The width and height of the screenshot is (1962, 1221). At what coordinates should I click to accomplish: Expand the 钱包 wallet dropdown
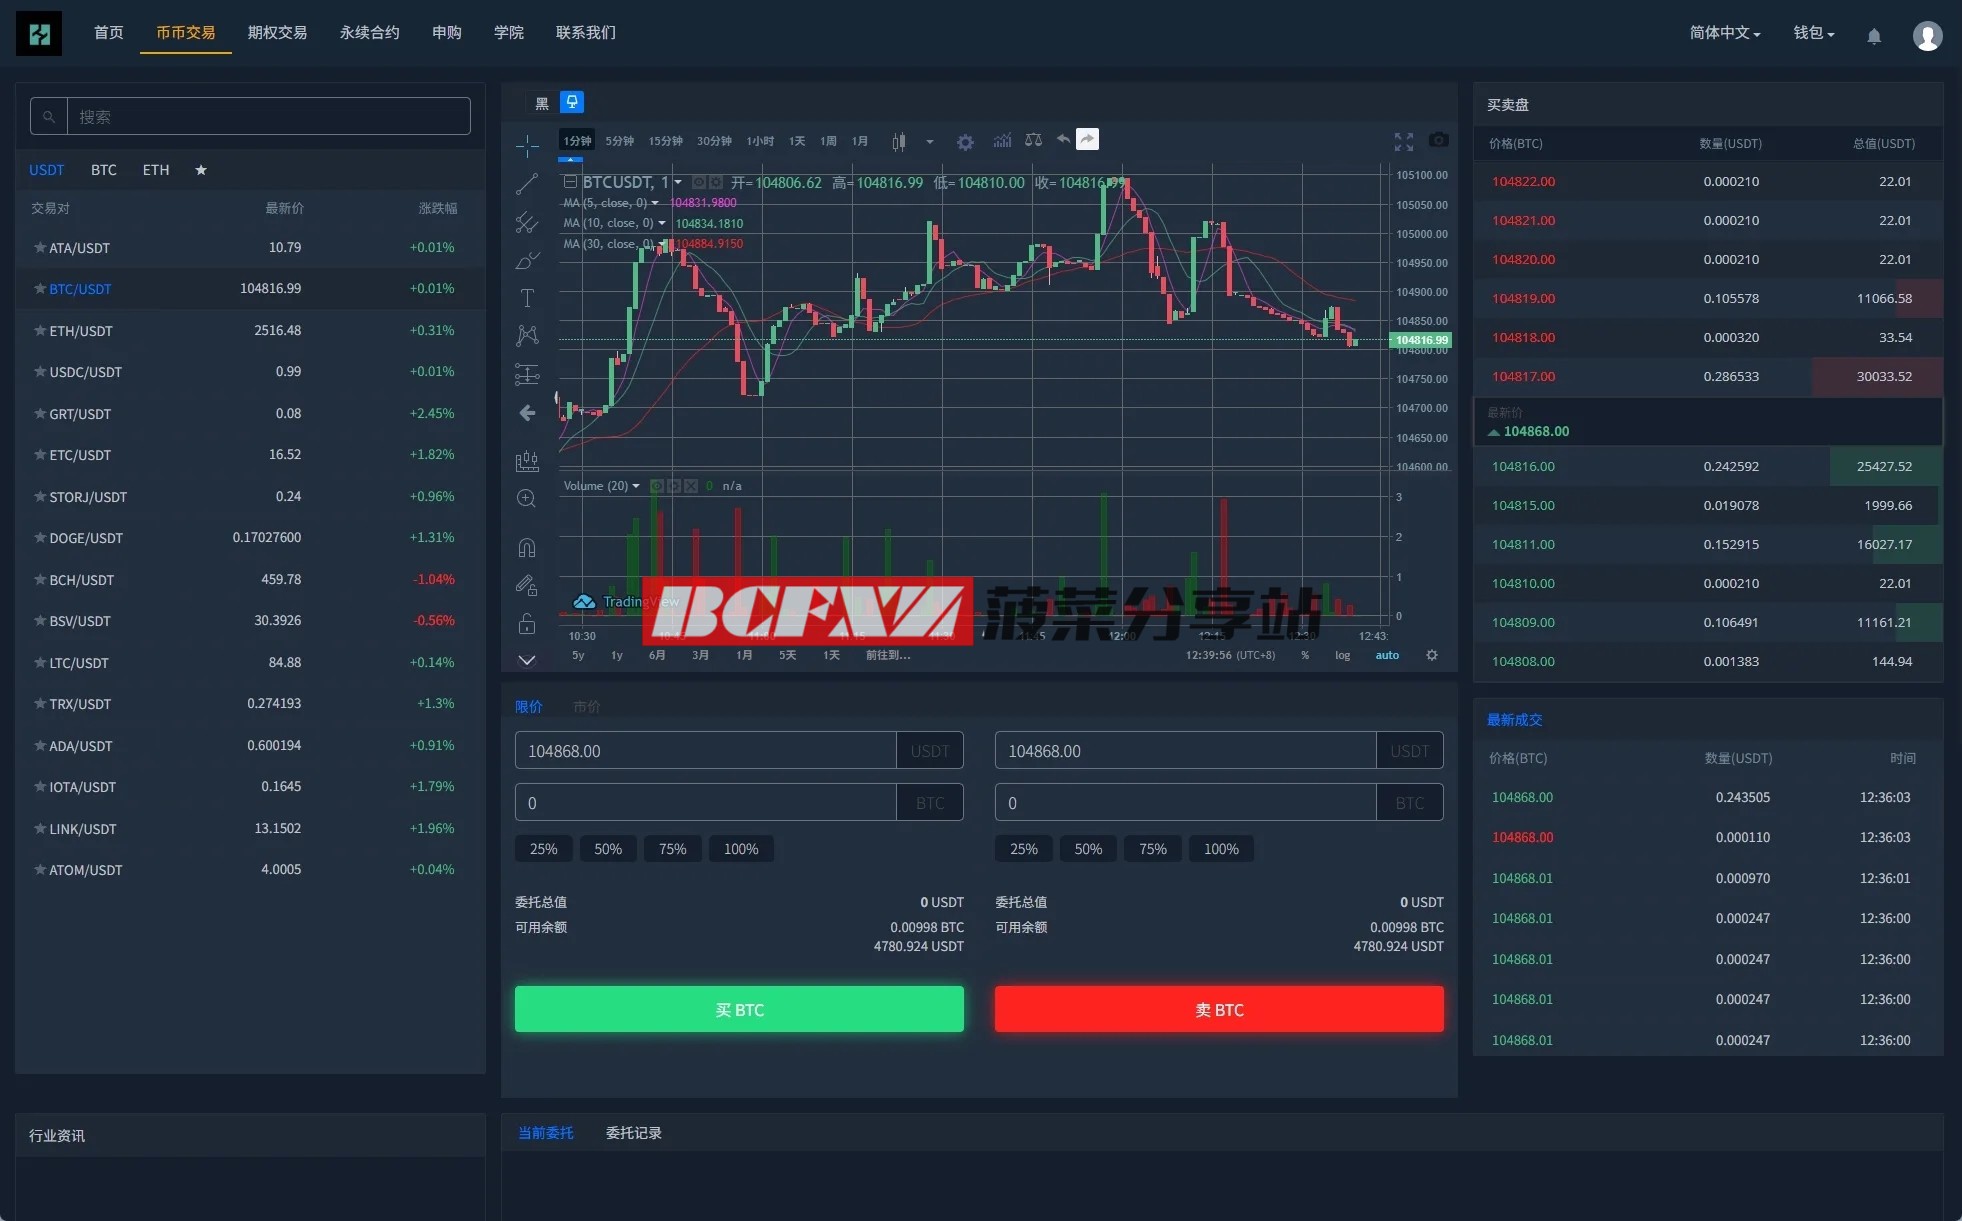coord(1813,33)
